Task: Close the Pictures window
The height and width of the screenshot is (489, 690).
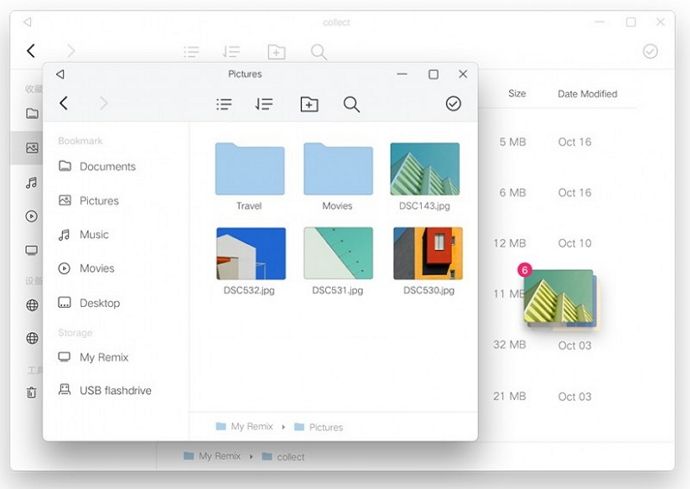Action: (463, 74)
